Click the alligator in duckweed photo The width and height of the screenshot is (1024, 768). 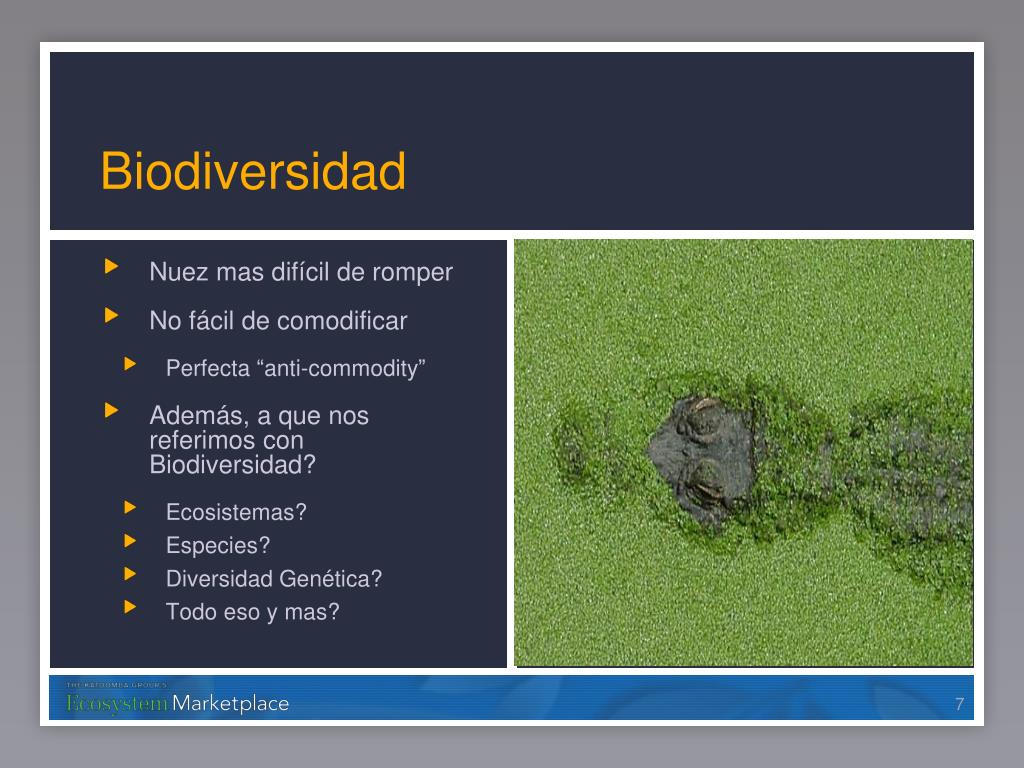tap(743, 453)
